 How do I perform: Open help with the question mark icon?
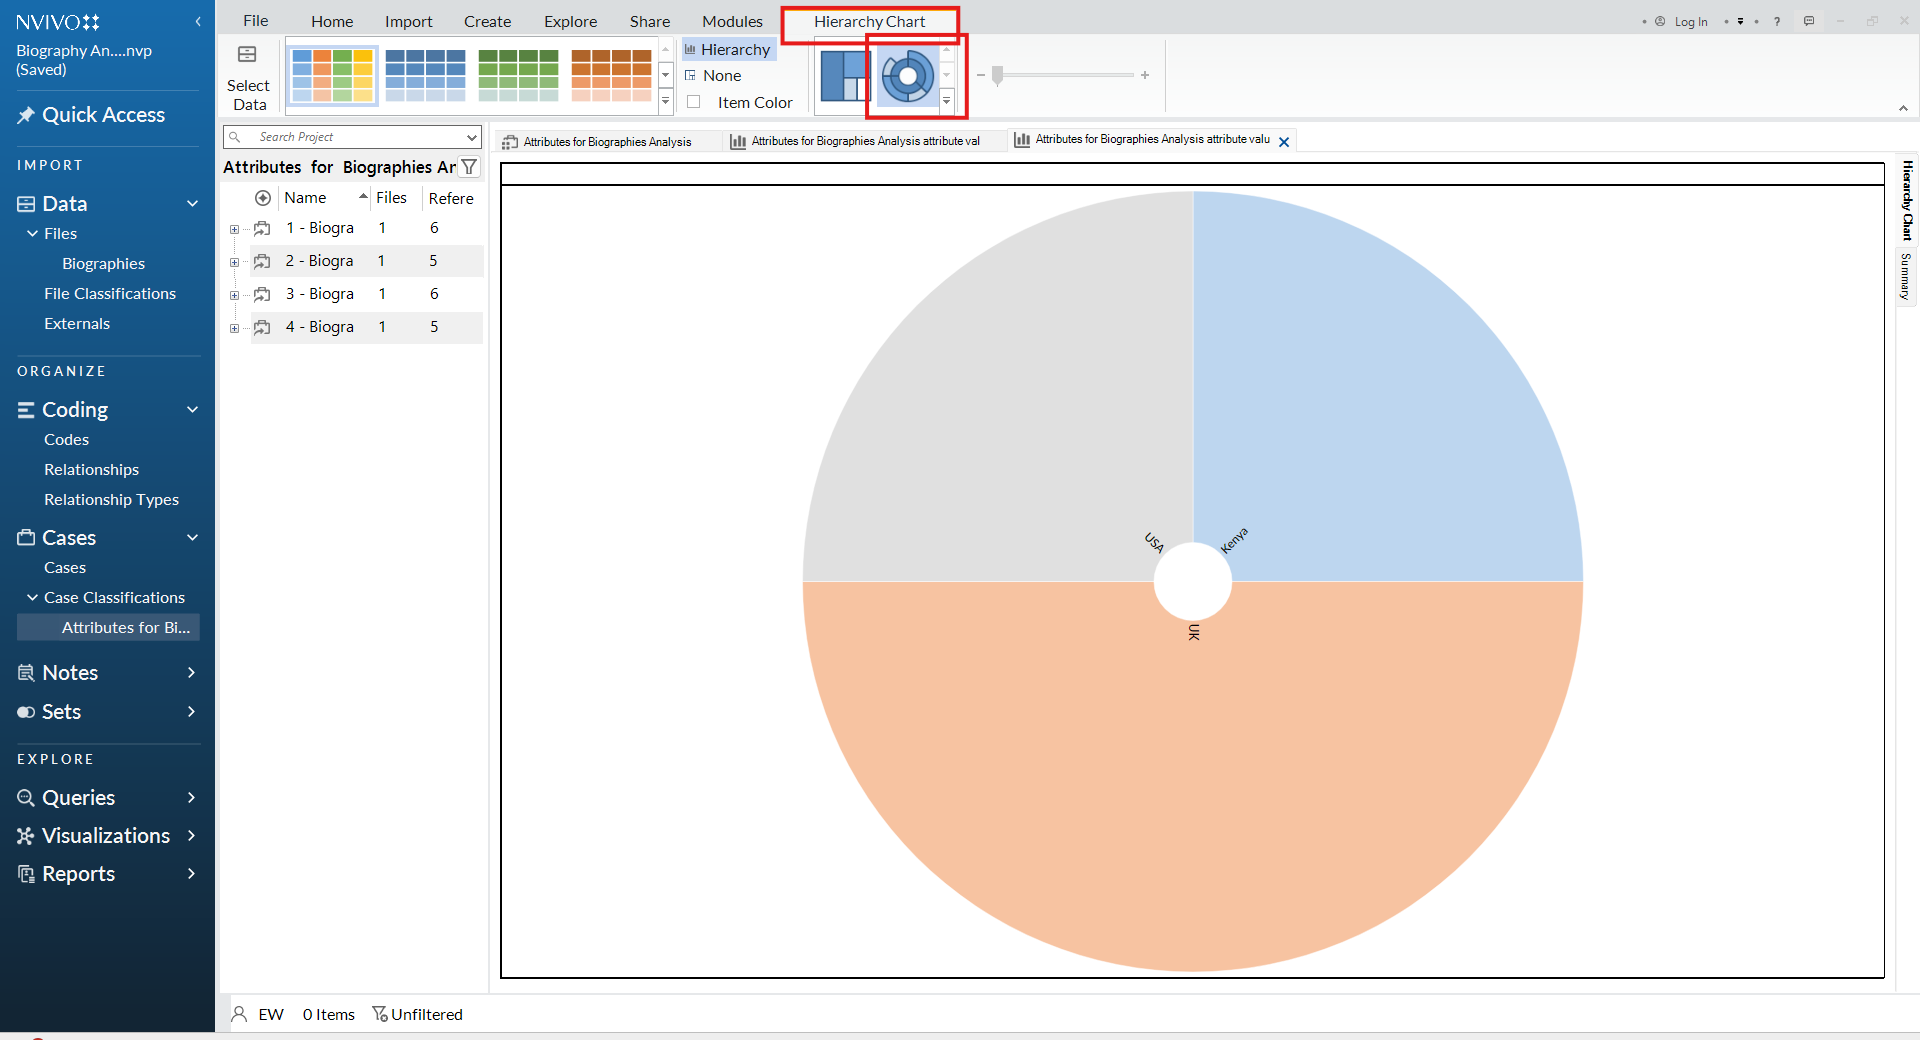[1777, 21]
